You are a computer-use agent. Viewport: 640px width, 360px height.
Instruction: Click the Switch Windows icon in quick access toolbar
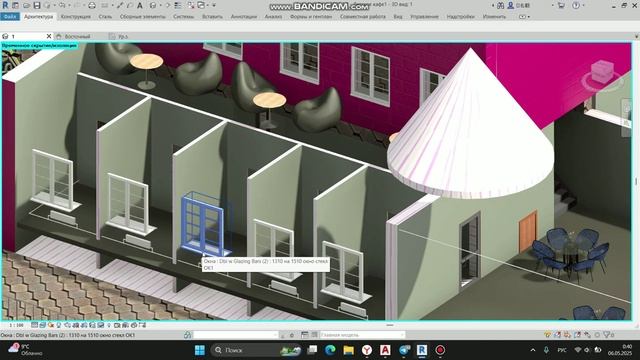[x=201, y=5]
